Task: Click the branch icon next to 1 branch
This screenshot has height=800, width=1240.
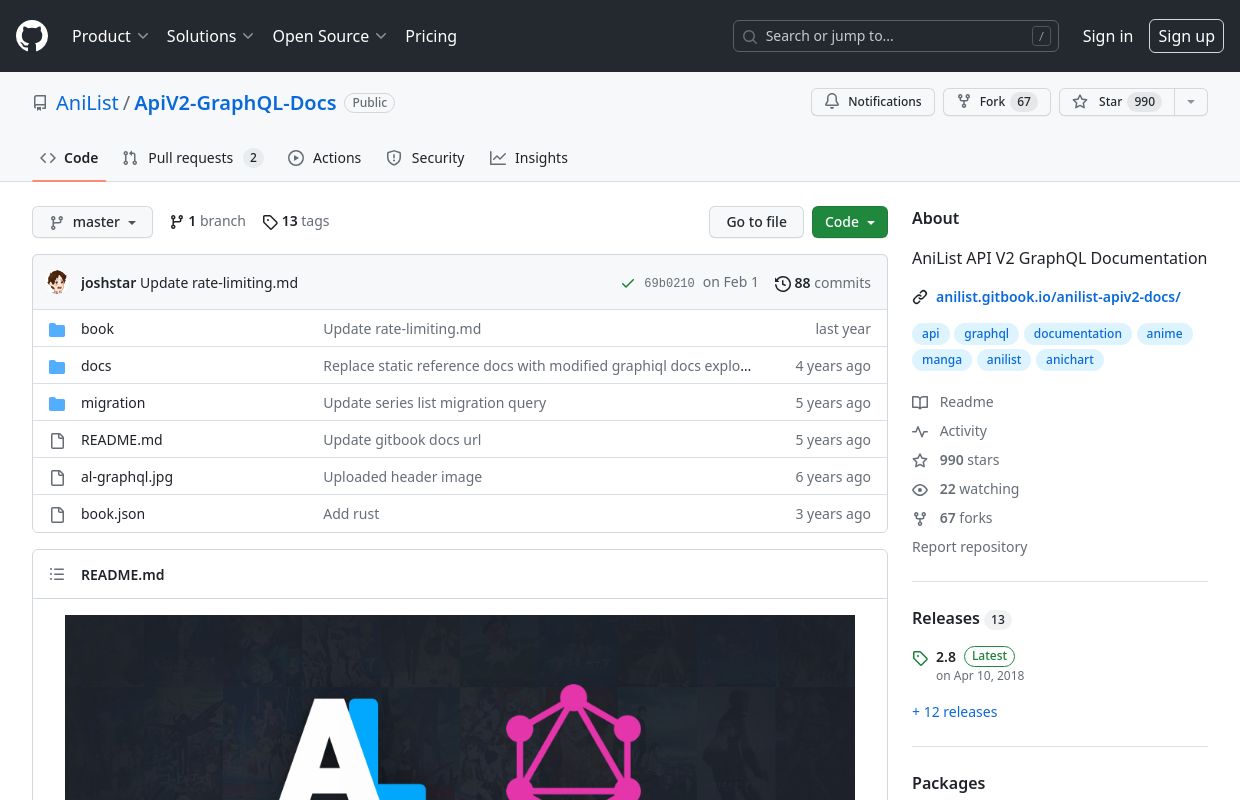Action: 177,222
